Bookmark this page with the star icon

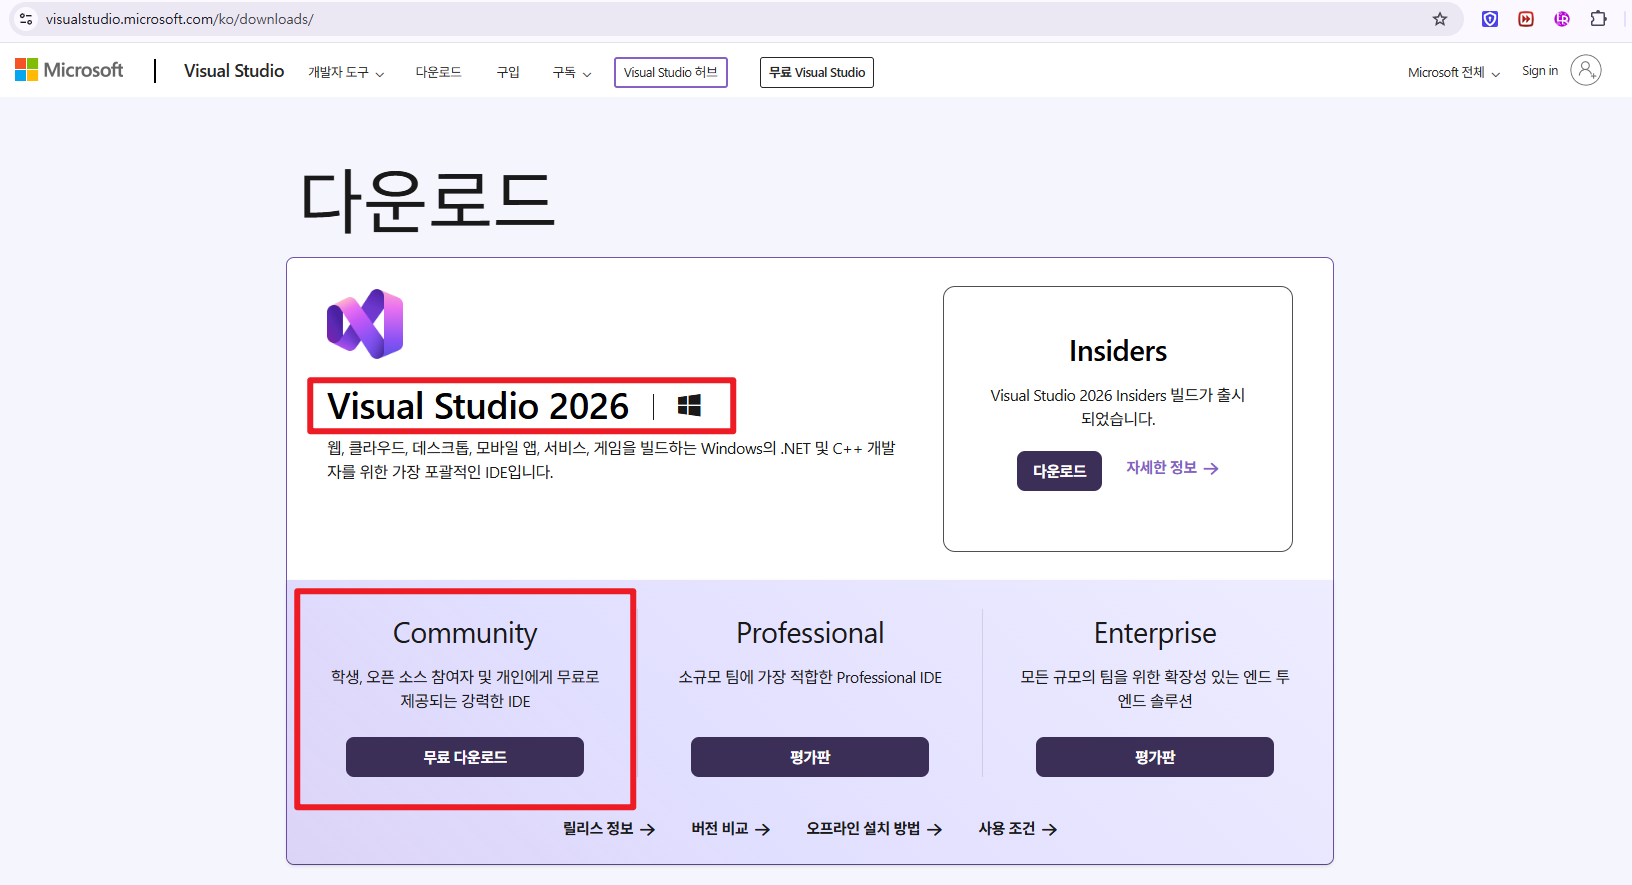pyautogui.click(x=1440, y=19)
